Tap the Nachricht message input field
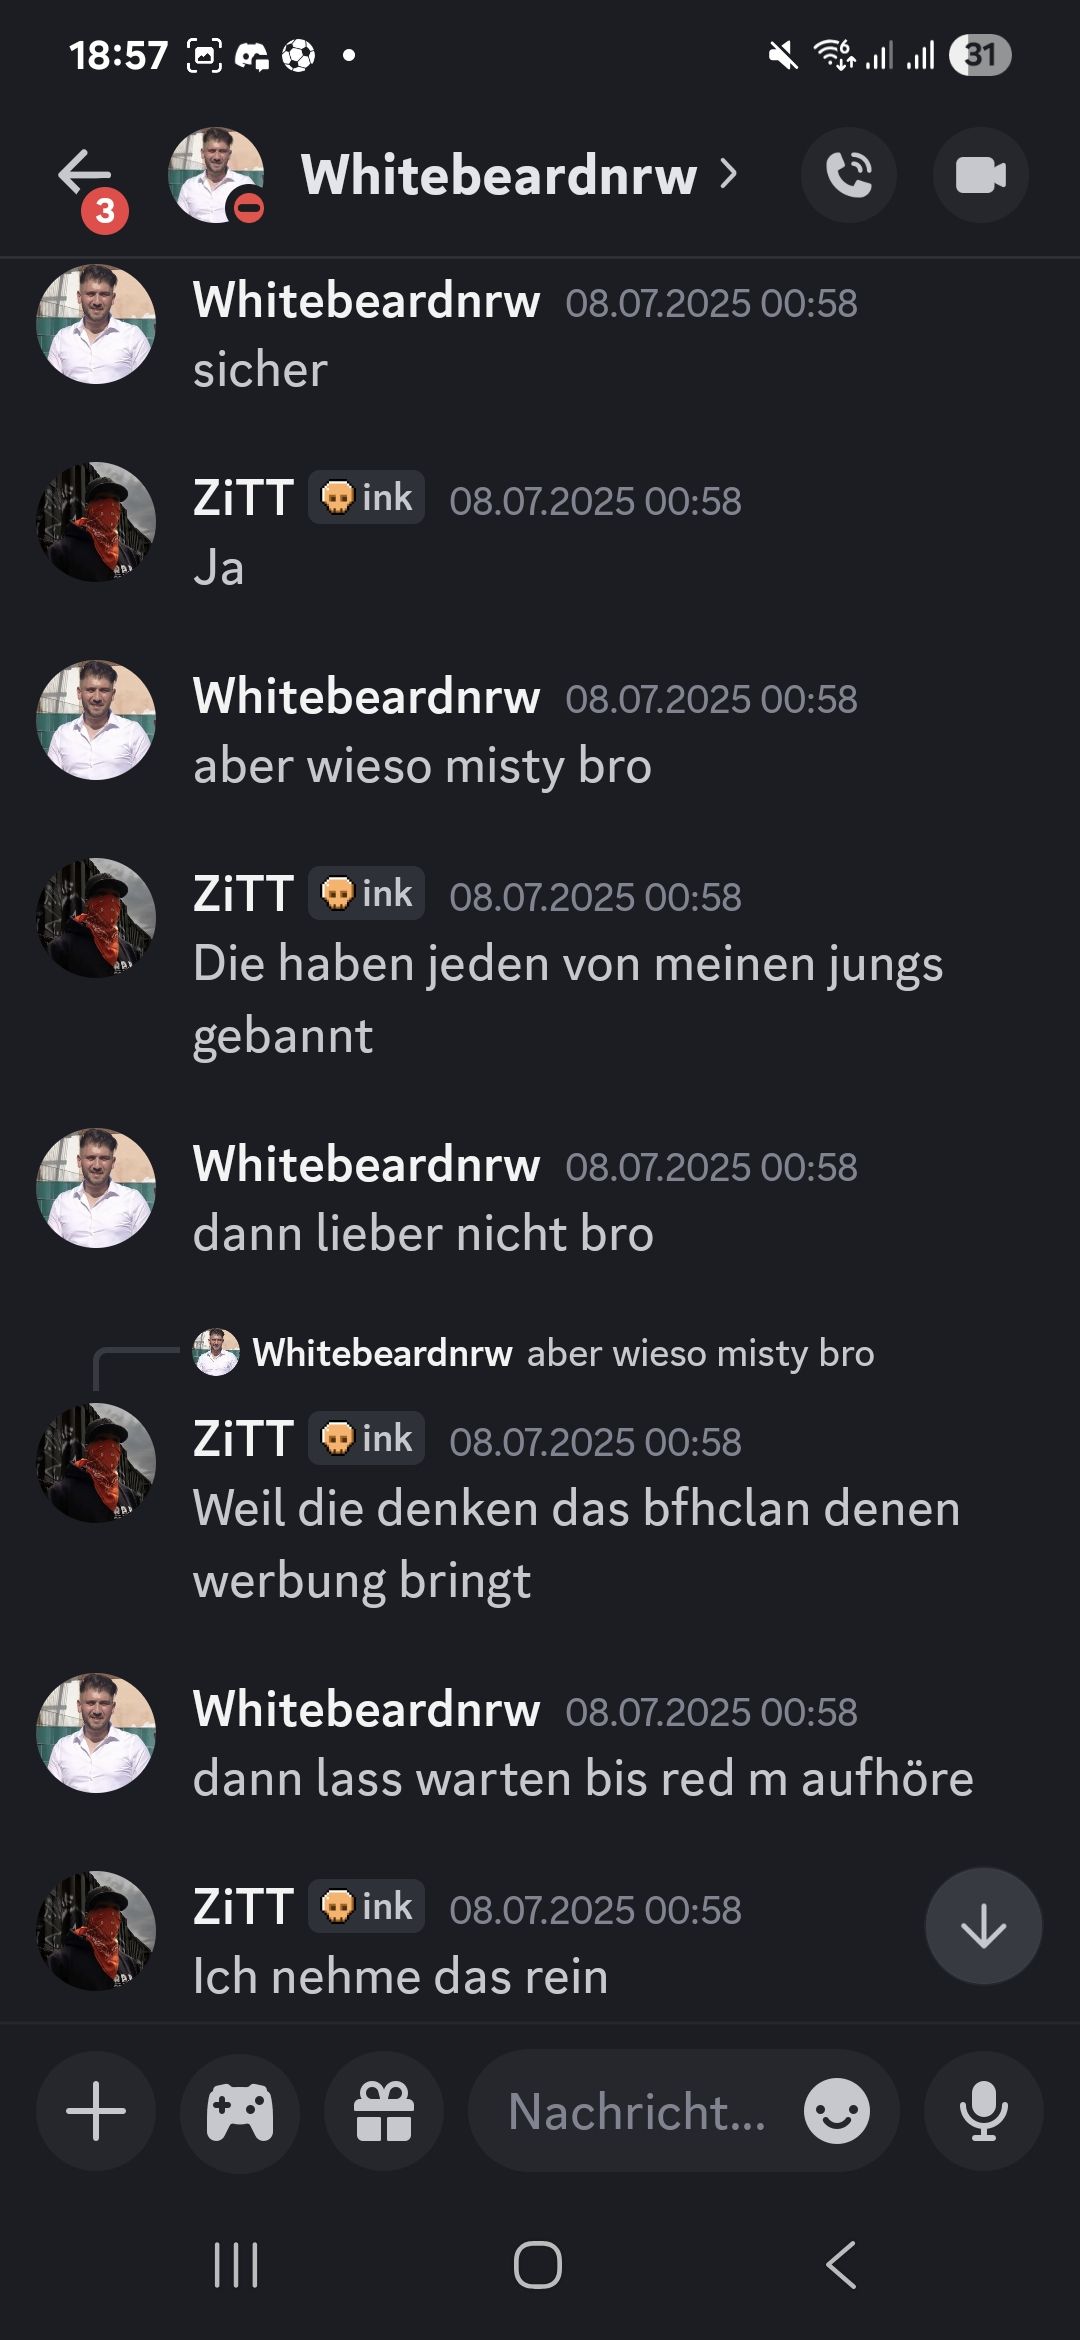 636,2111
